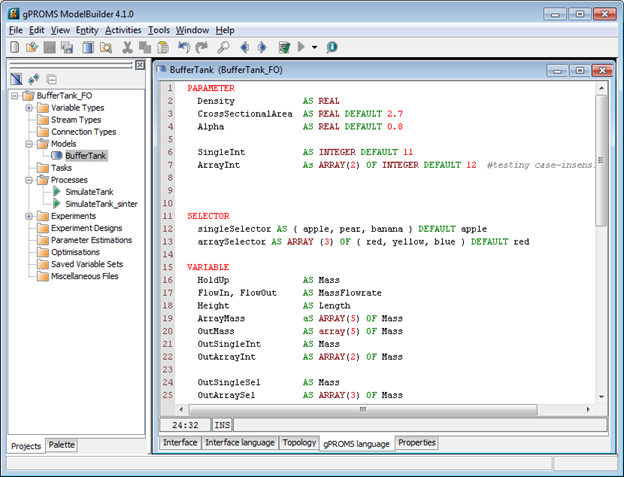This screenshot has height=477, width=624.
Task: Select the SimulateTank_sinter process
Action: [x=101, y=204]
